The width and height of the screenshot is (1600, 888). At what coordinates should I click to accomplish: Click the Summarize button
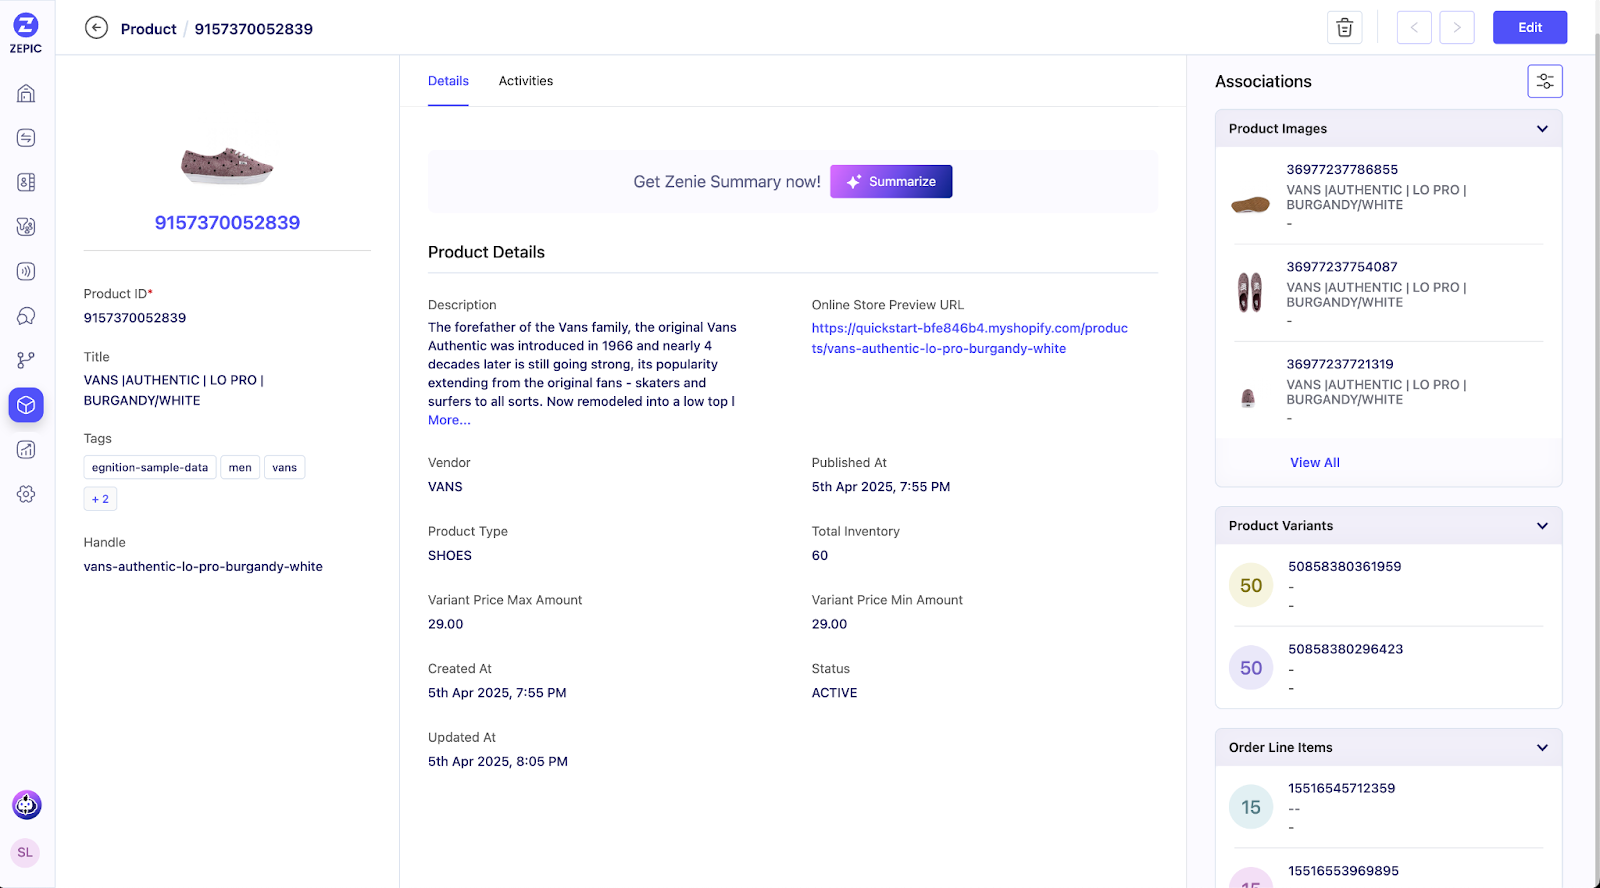coord(891,182)
